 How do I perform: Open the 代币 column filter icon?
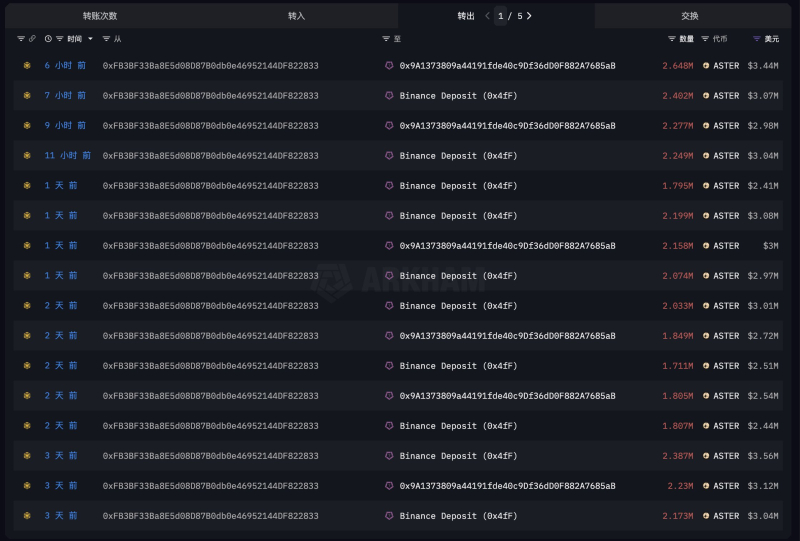pos(705,39)
